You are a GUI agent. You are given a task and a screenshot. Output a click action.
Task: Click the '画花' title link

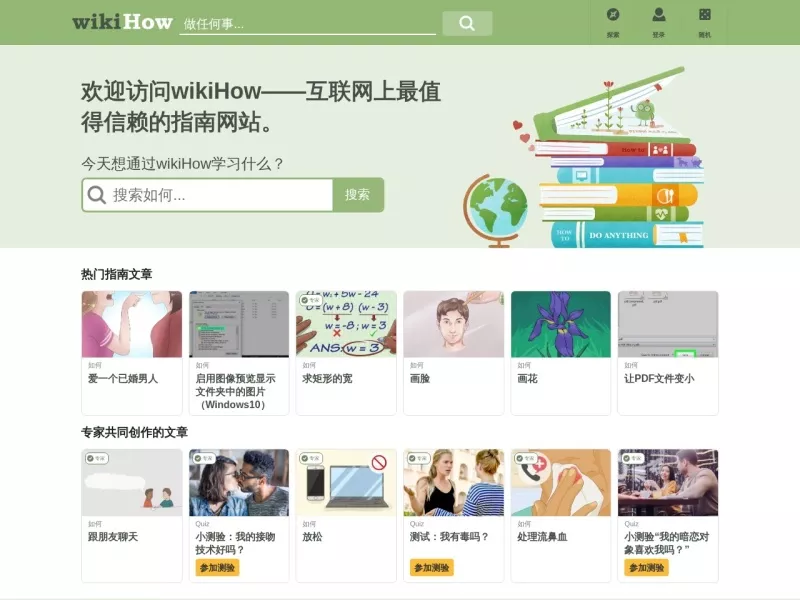click(x=527, y=379)
